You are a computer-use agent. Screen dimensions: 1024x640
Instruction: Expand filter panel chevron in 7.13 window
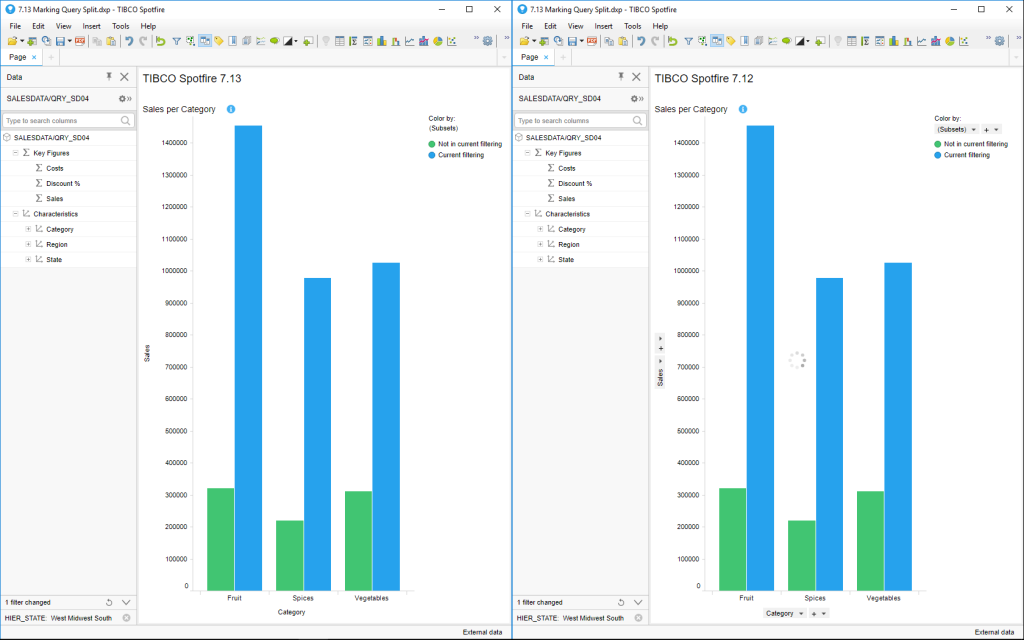tap(126, 602)
